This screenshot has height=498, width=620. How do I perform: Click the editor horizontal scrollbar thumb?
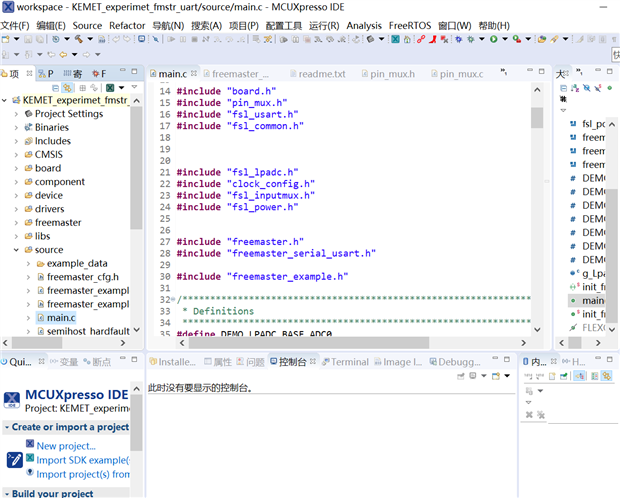coord(309,343)
